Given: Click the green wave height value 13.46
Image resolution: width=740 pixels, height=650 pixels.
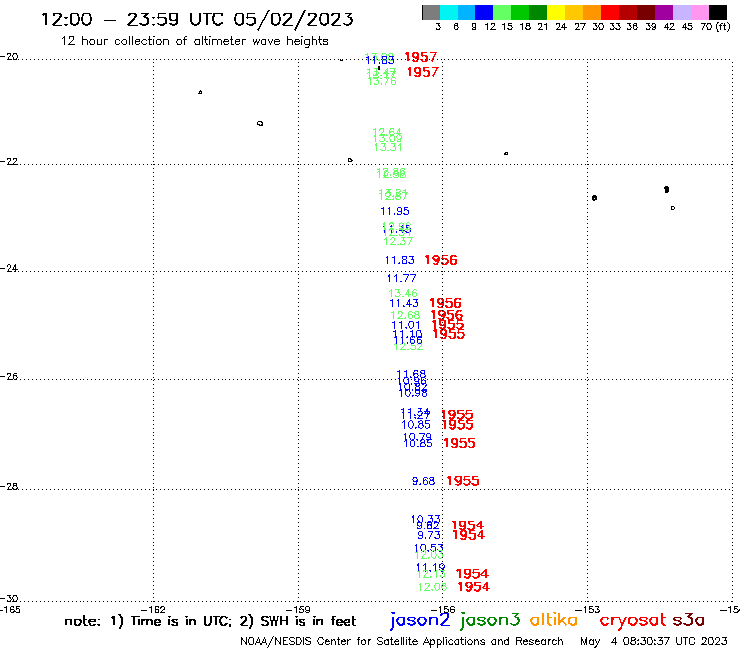Looking at the screenshot, I should point(403,293).
